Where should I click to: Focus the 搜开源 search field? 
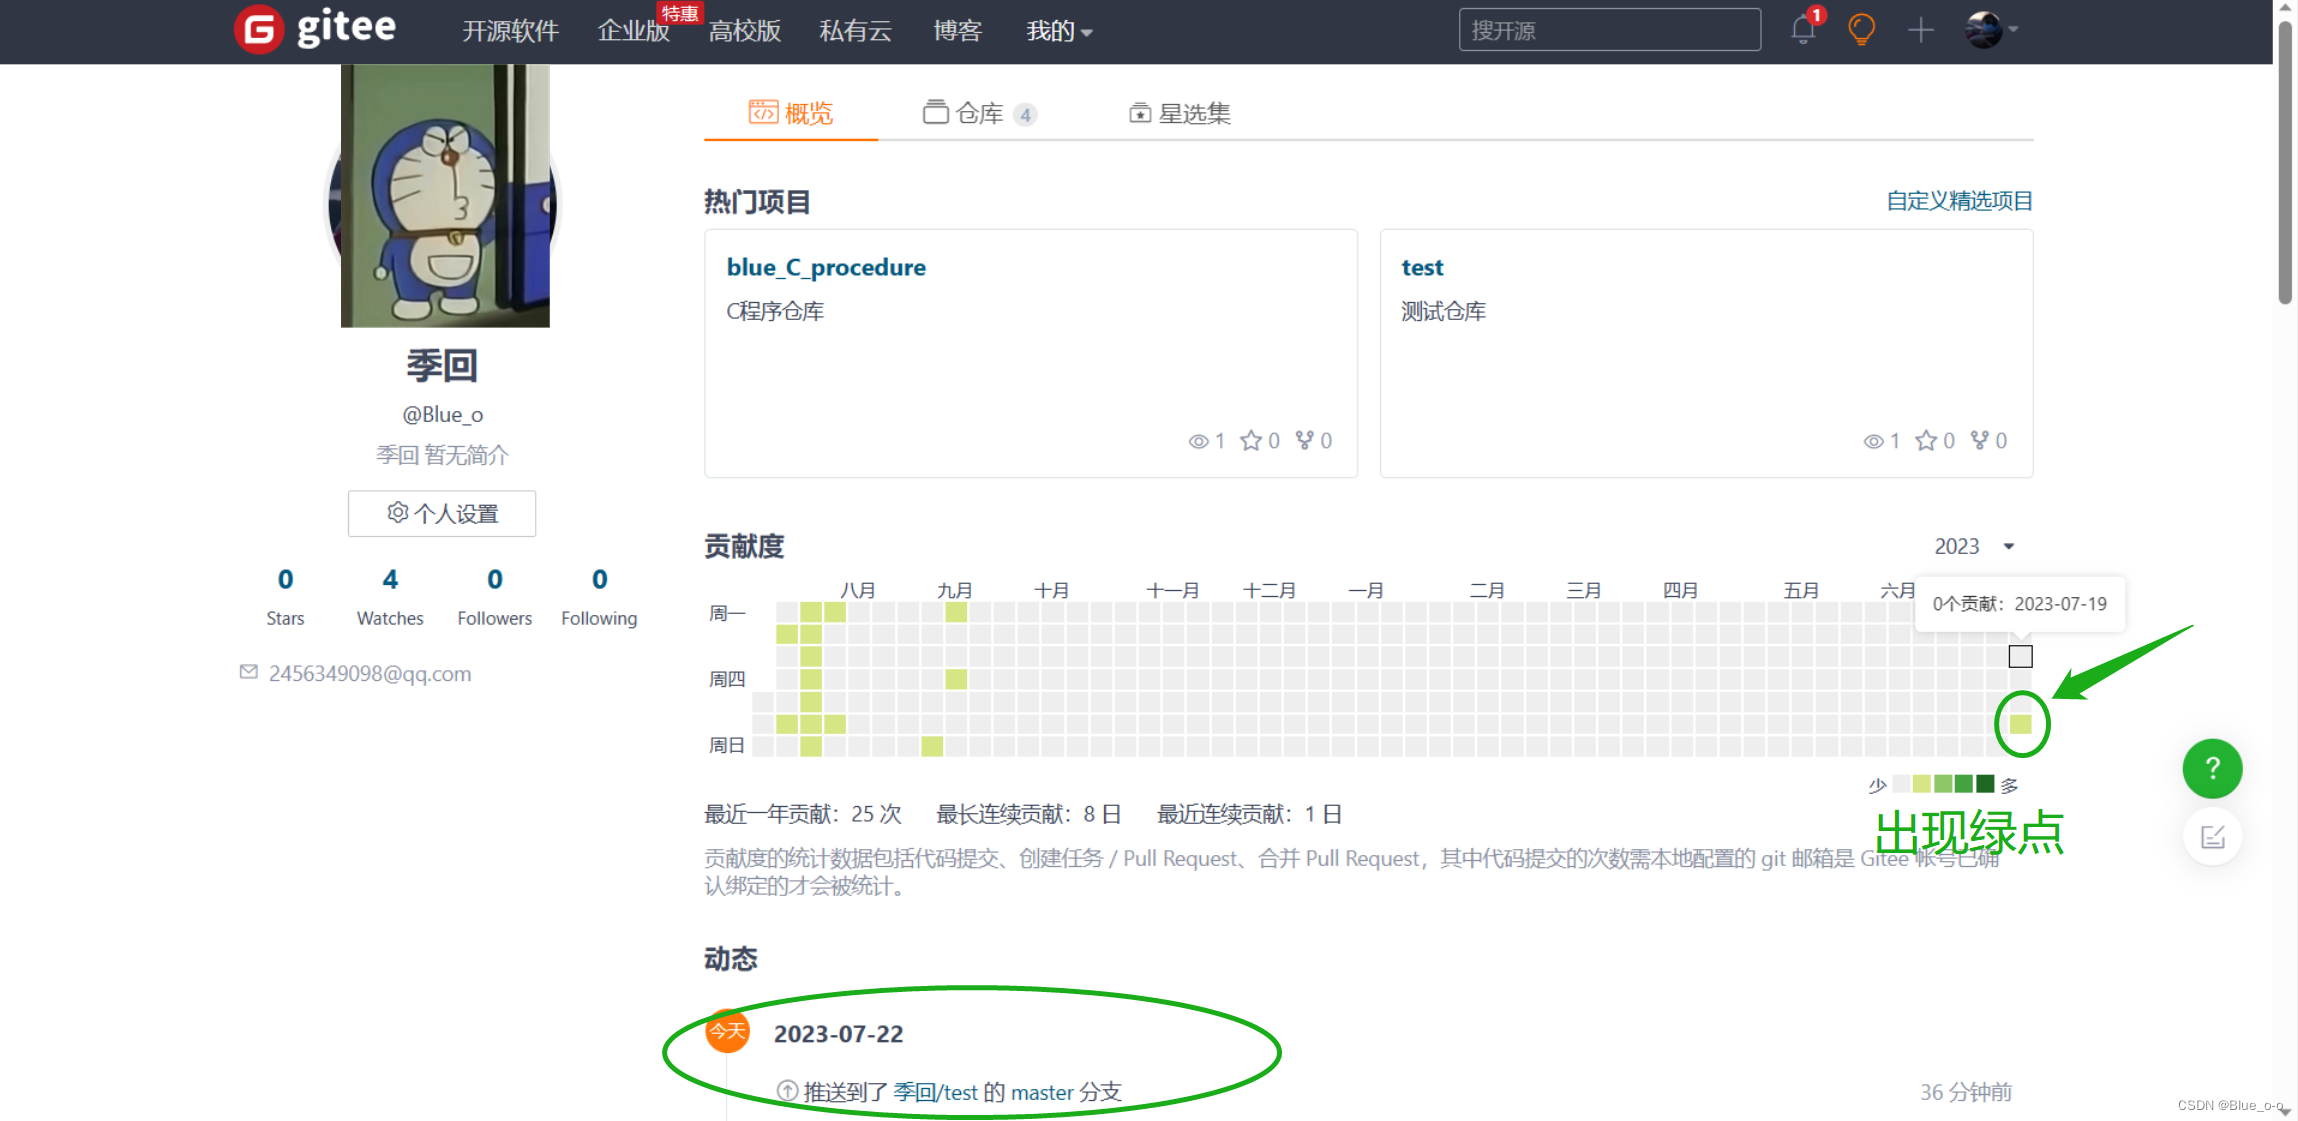coord(1609,30)
